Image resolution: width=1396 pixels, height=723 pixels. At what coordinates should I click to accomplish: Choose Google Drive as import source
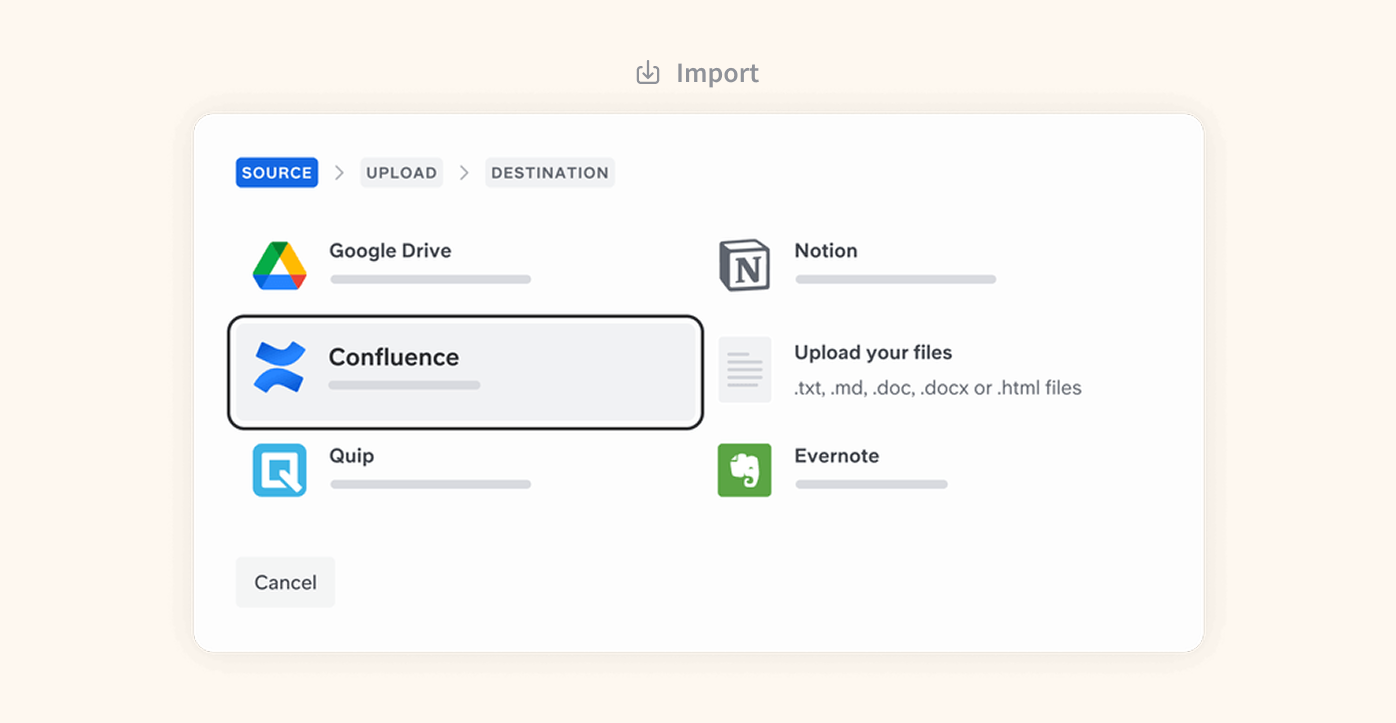390,251
